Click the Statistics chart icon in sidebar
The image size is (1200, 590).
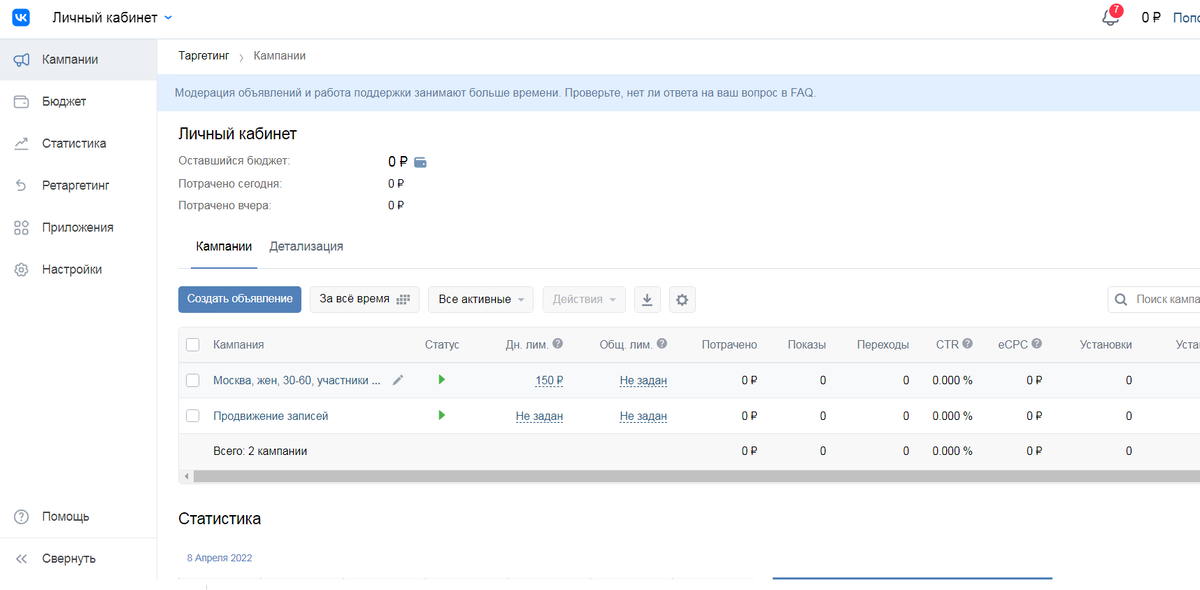[21, 144]
